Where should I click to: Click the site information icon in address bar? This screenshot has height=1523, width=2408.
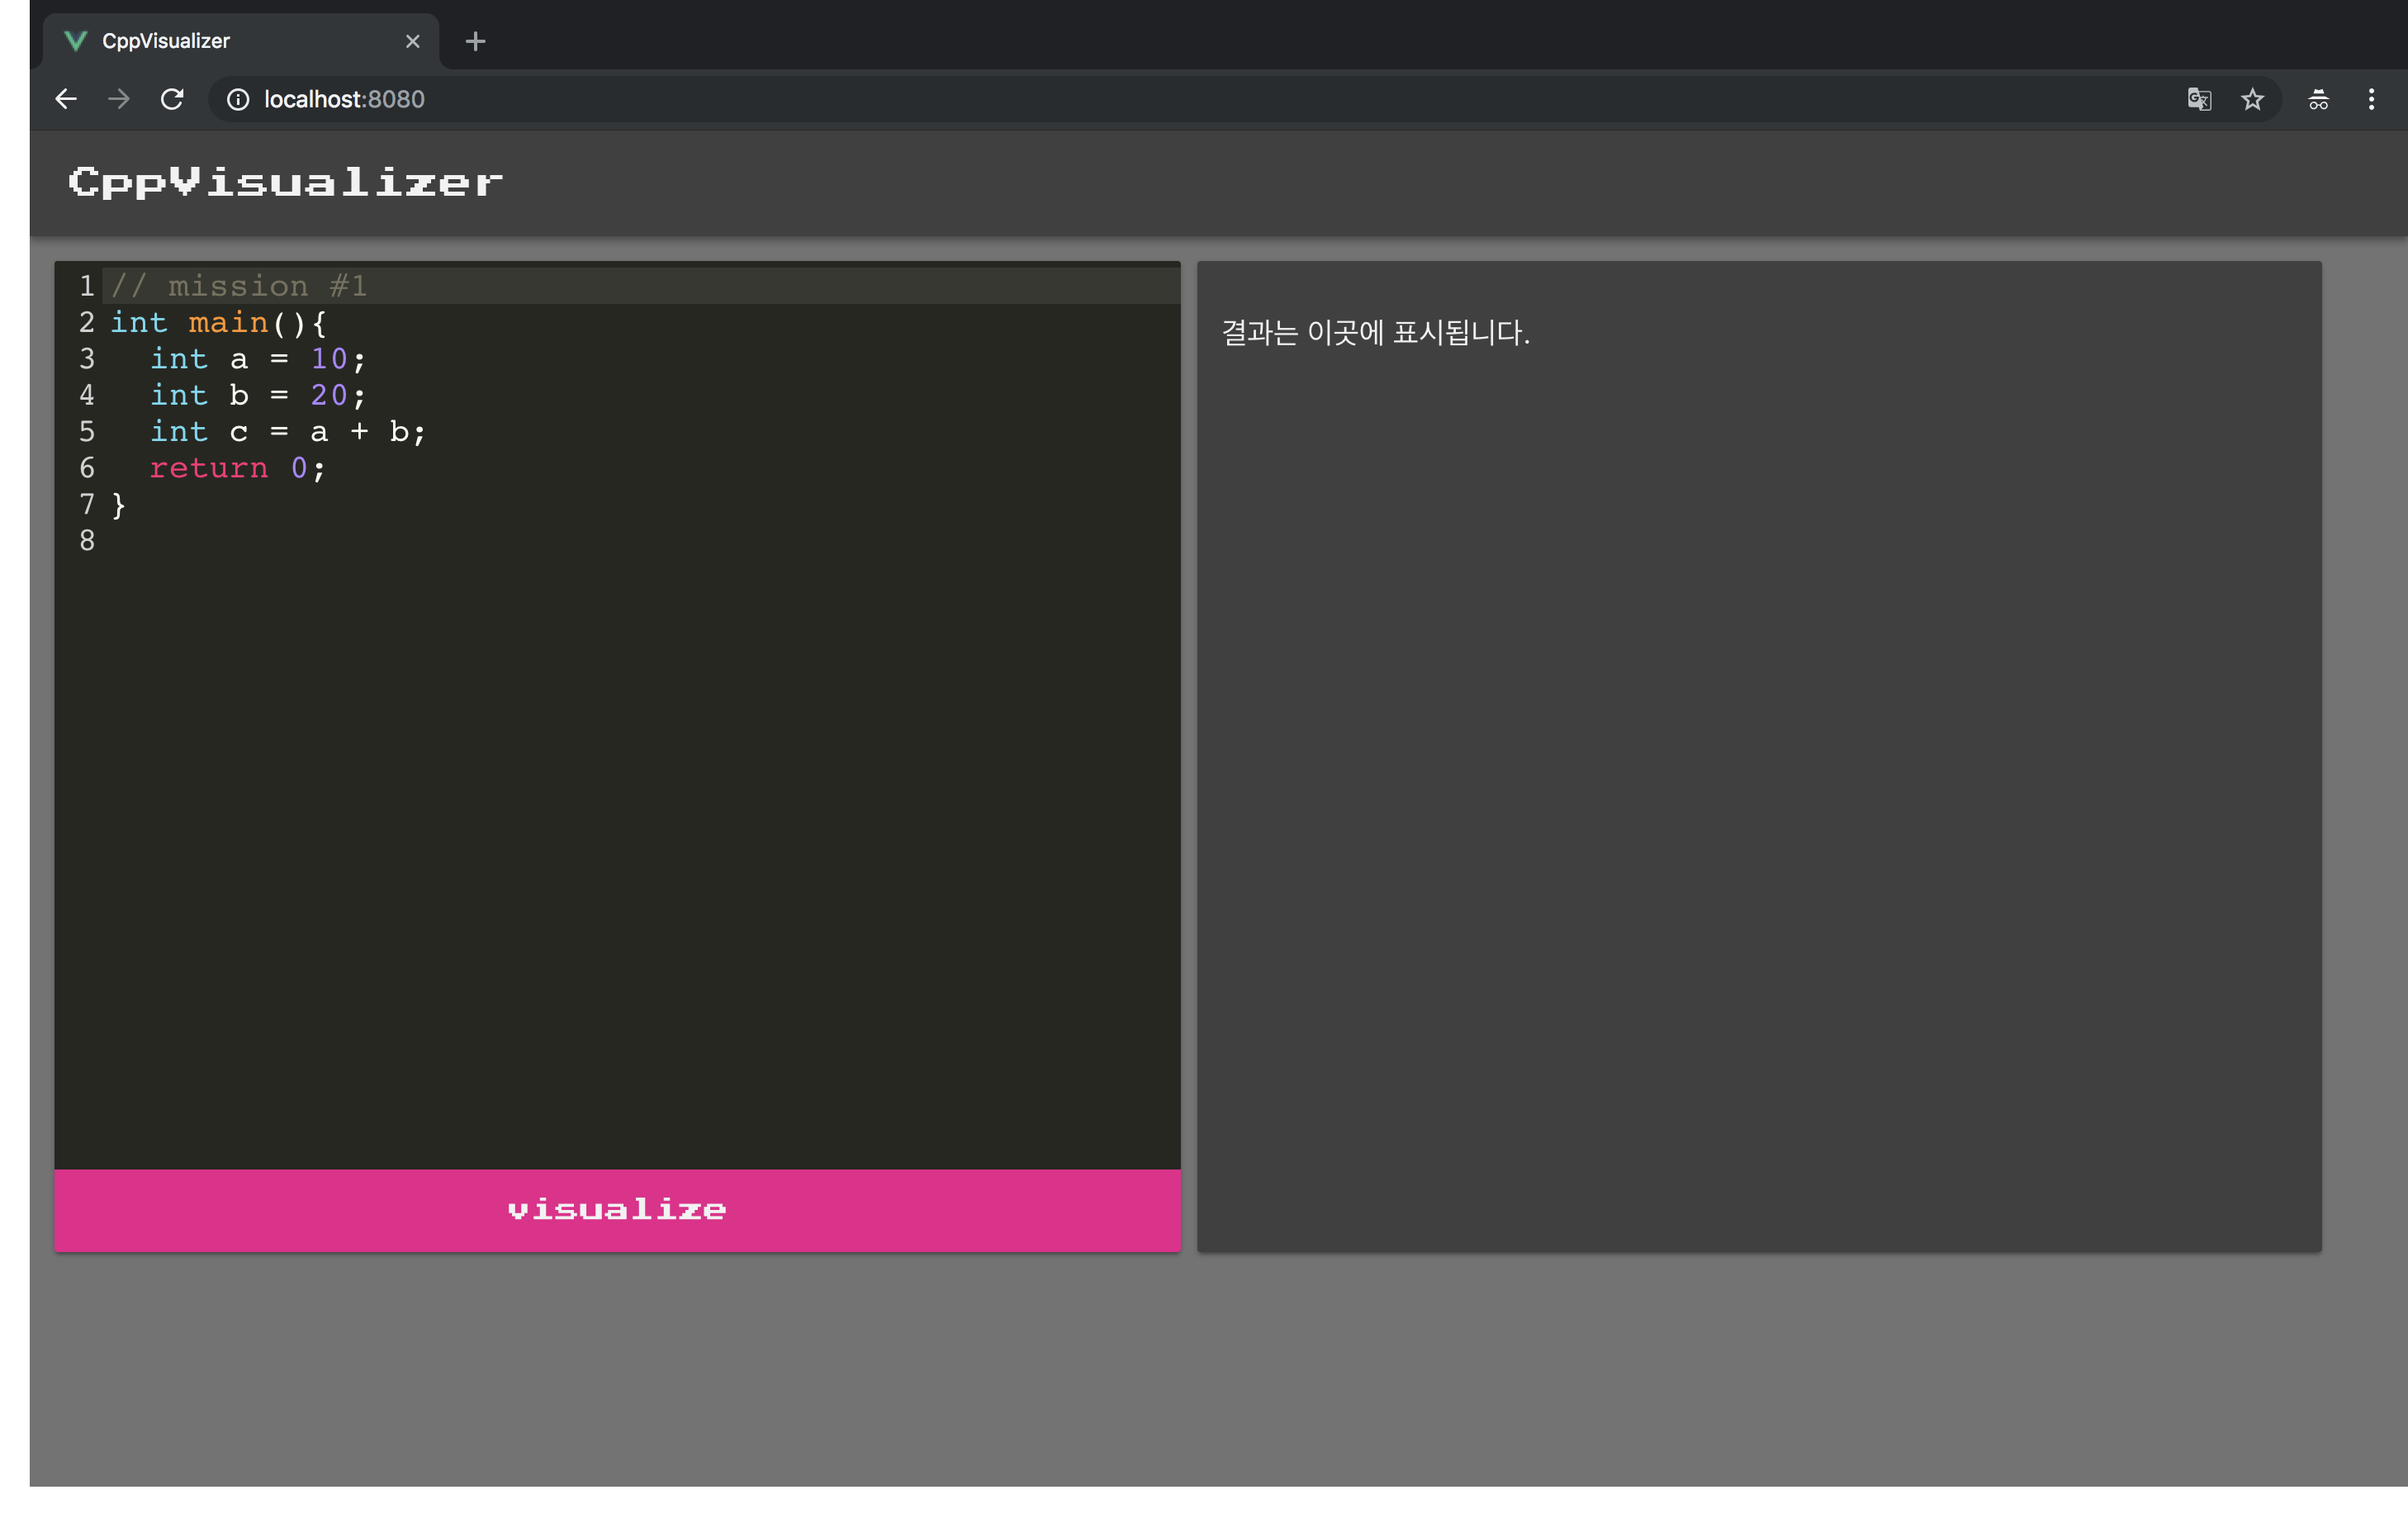tap(238, 99)
